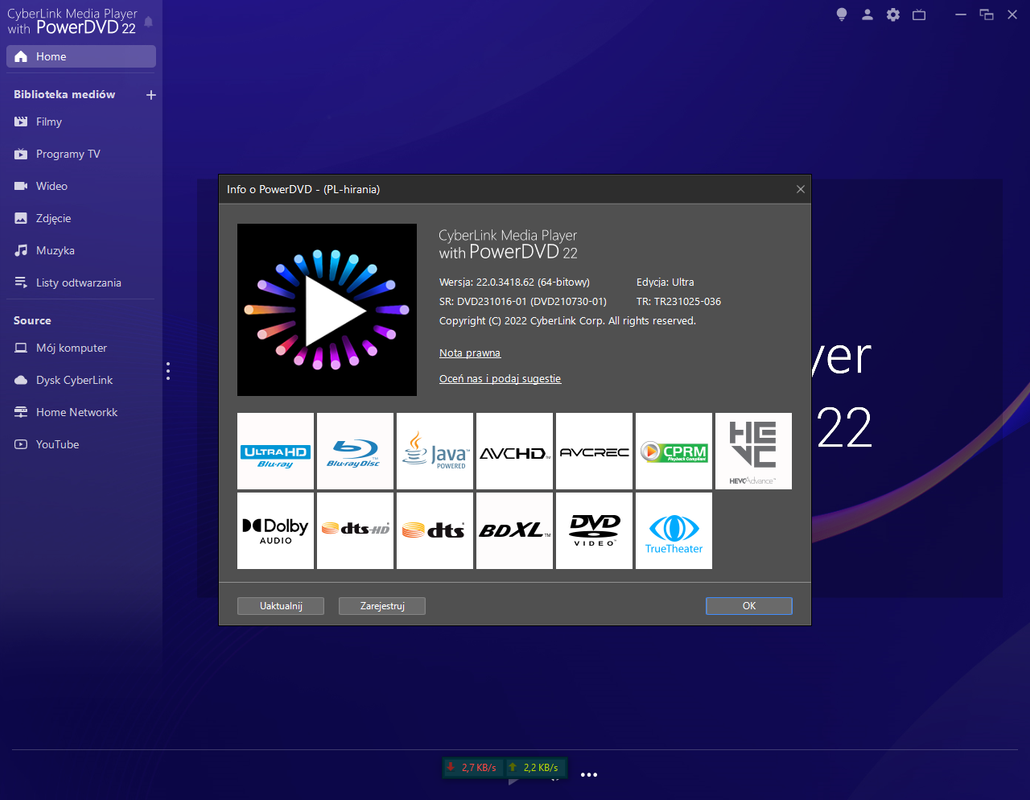Open settings gear icon
This screenshot has width=1030, height=800.
893,14
